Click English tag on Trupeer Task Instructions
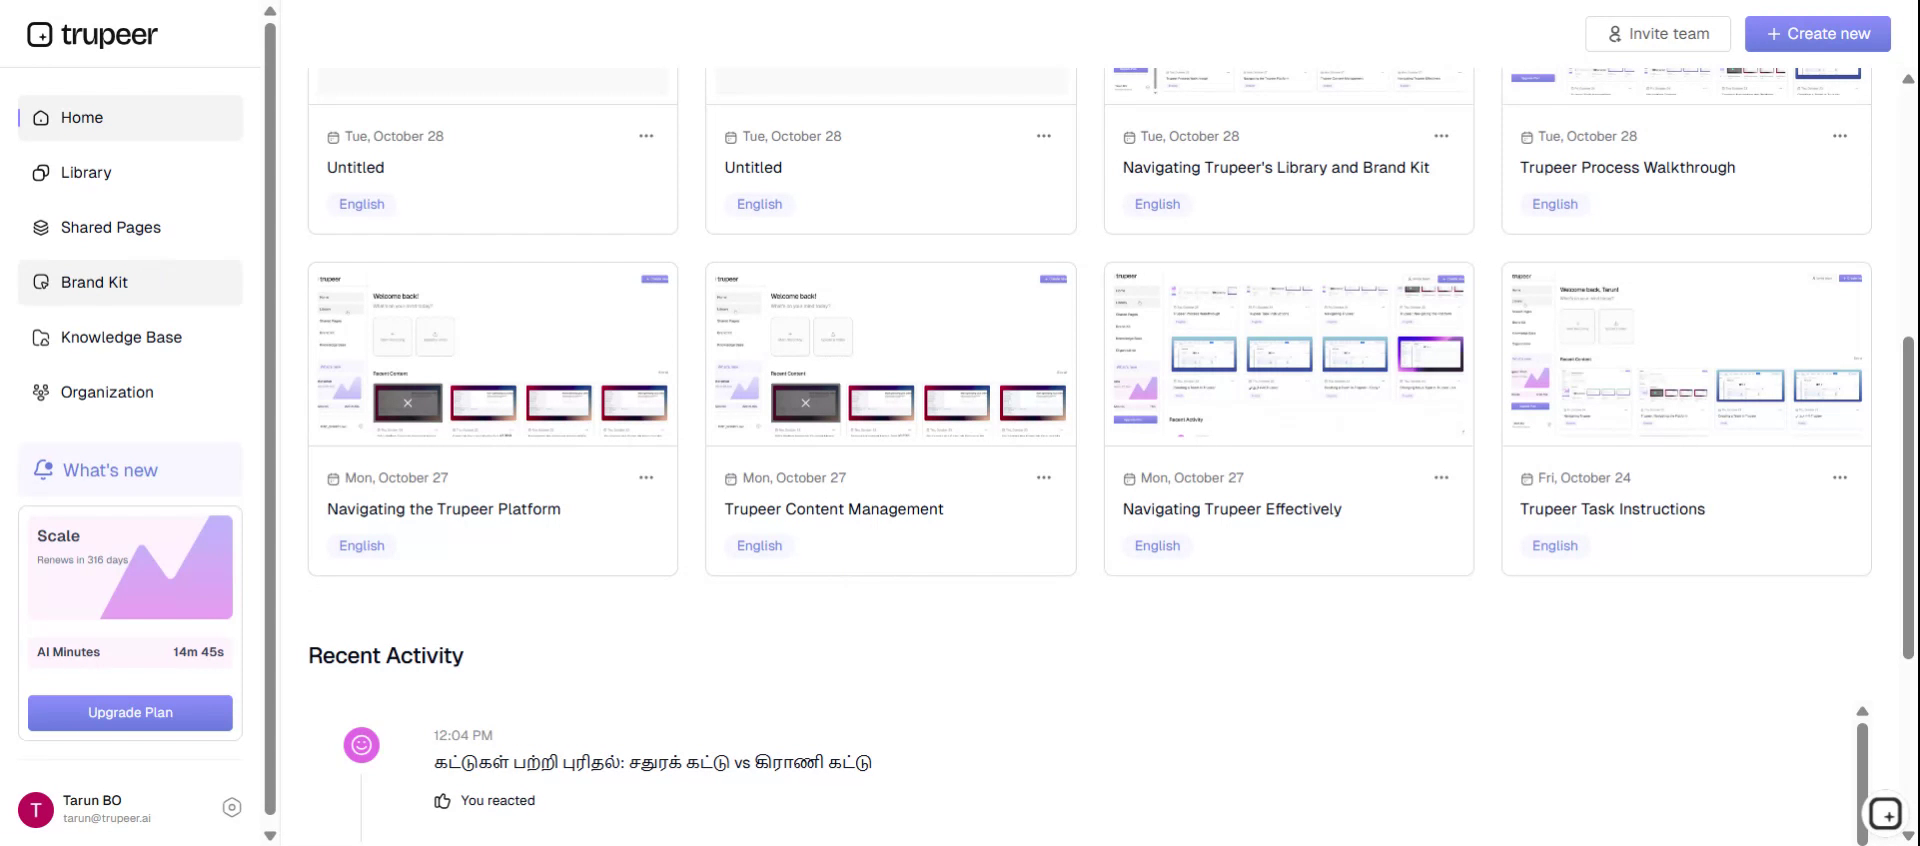 click(x=1555, y=546)
